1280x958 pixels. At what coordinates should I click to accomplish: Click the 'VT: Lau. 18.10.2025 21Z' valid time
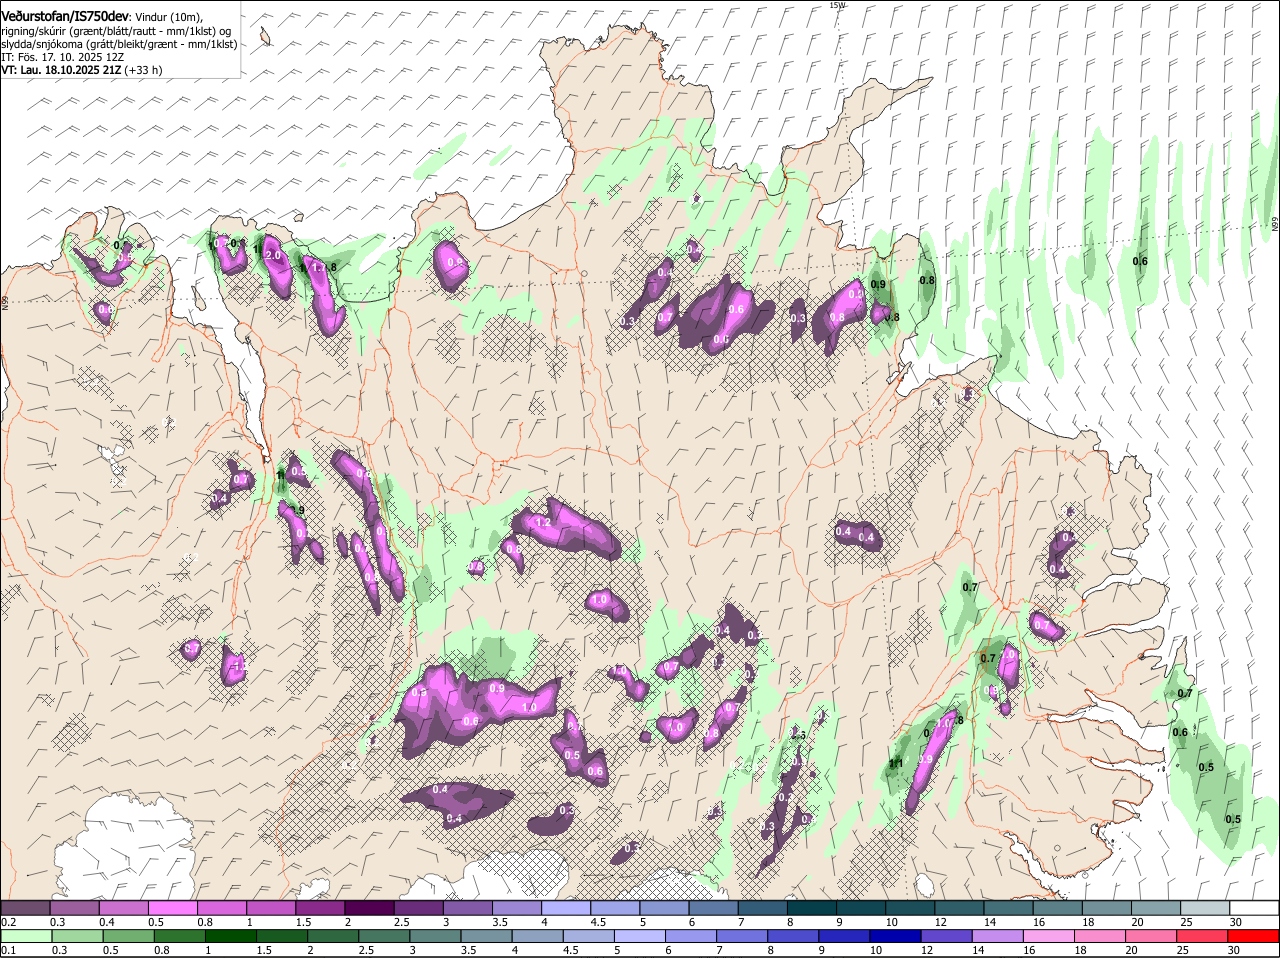62,70
